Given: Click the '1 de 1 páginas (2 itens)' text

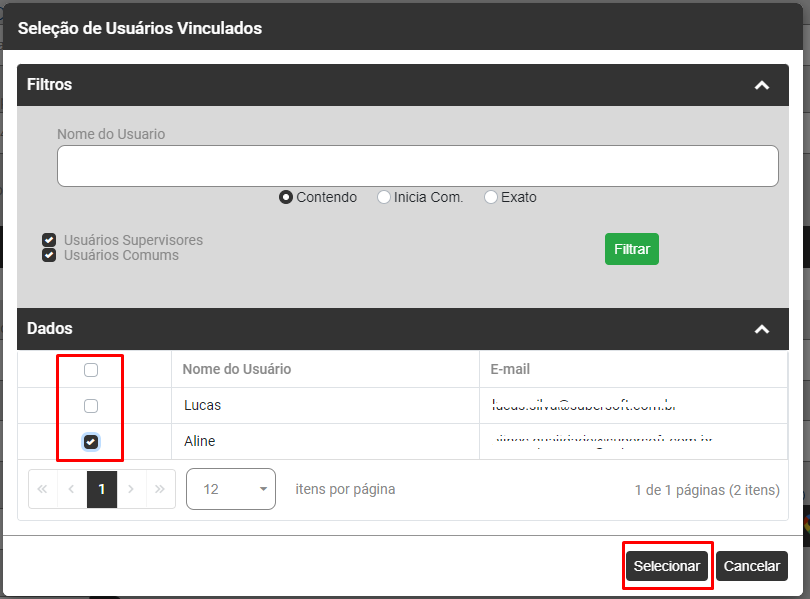Looking at the screenshot, I should click(x=707, y=490).
